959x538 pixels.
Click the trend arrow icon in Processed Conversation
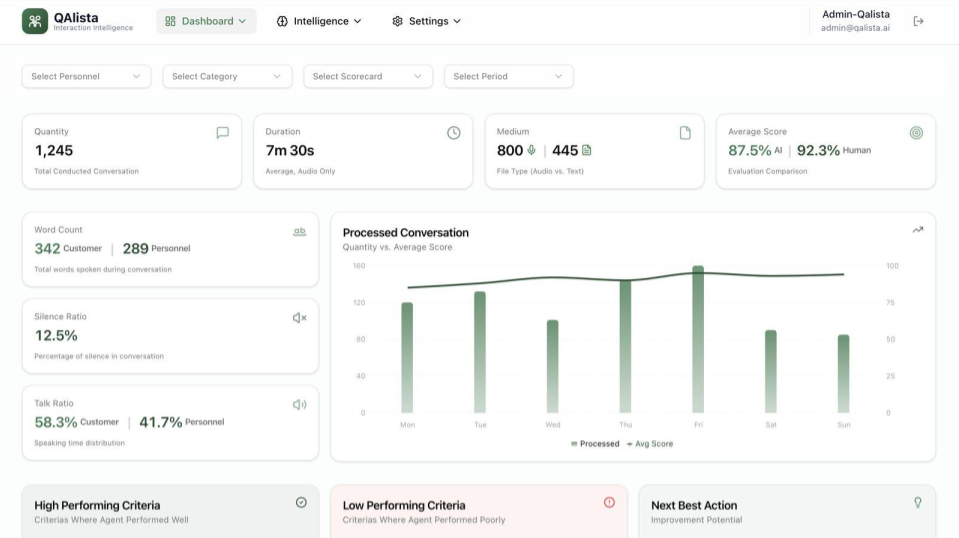917,230
